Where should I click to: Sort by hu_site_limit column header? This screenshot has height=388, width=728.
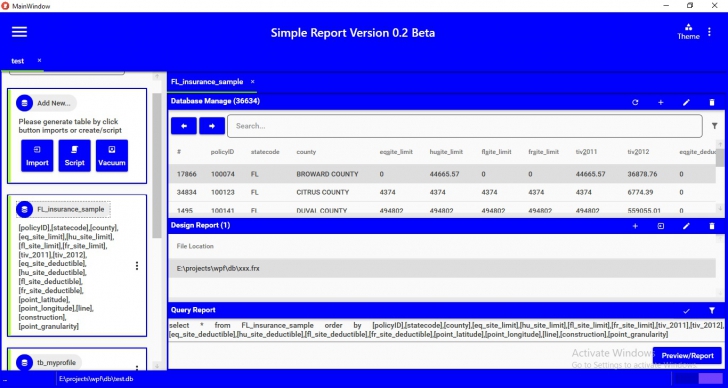click(446, 152)
